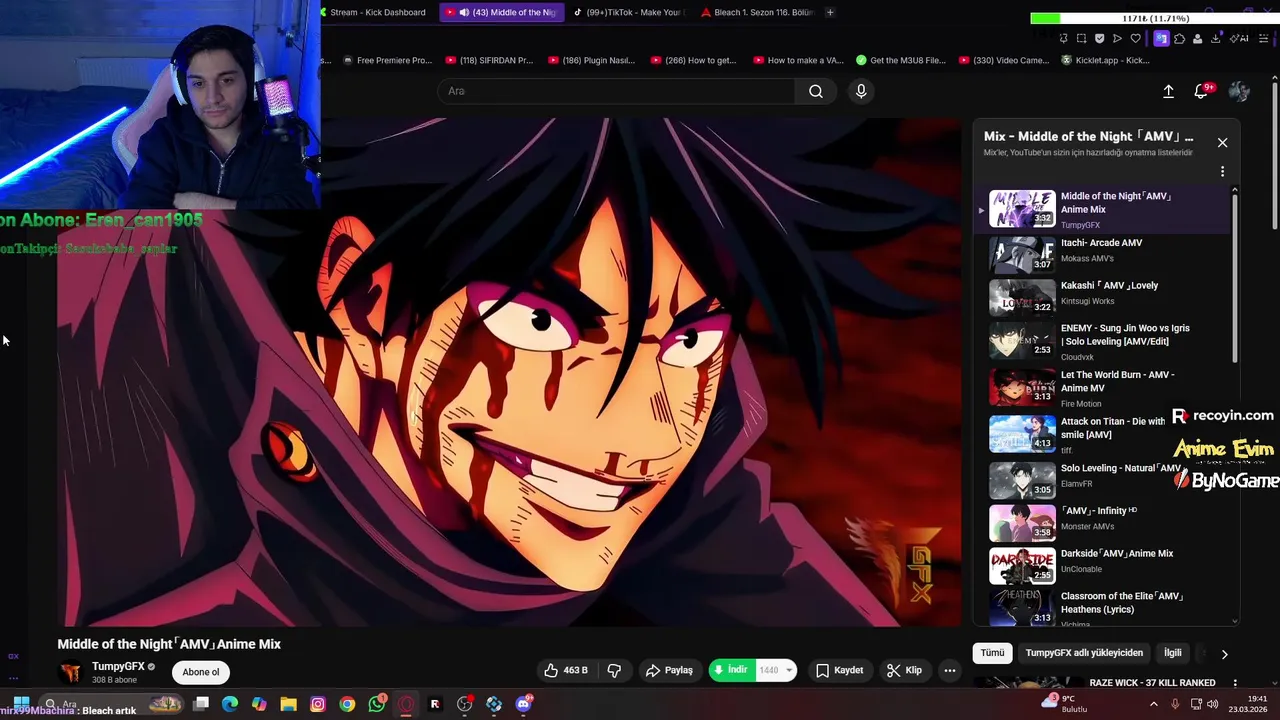
Task: Open the browser snapshot capture icon
Action: coord(1081,38)
